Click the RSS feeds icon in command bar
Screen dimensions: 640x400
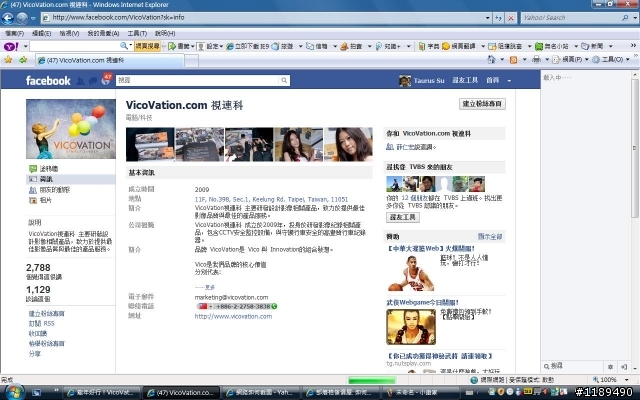[513, 60]
